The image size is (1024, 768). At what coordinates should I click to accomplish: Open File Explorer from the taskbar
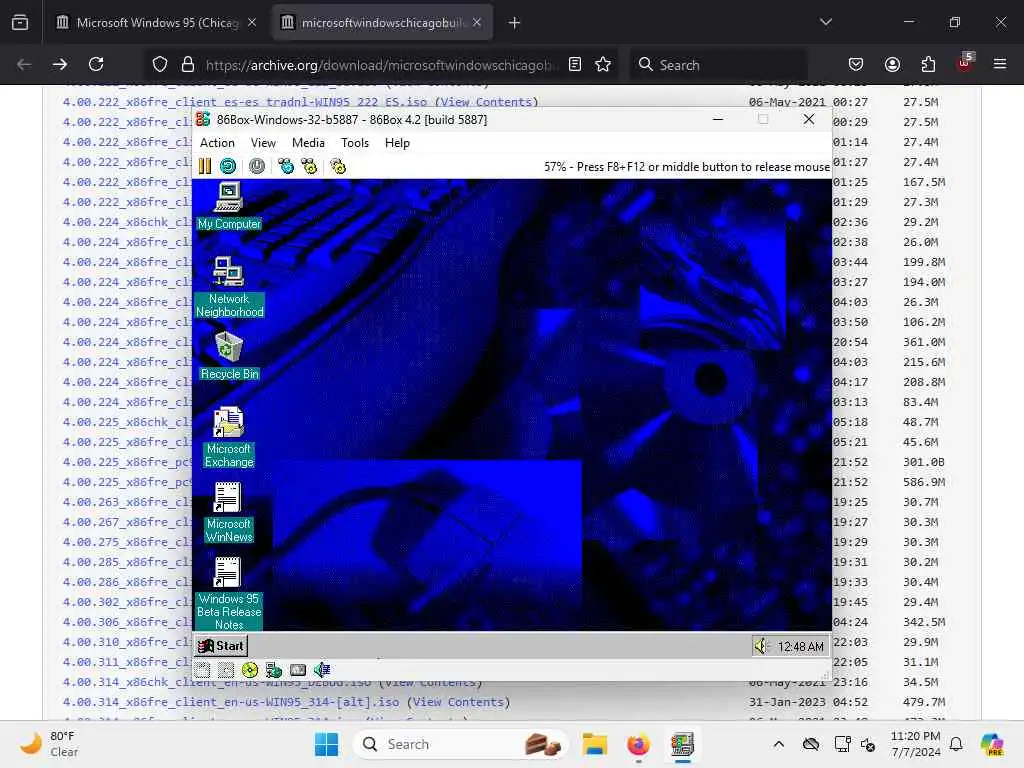[x=595, y=744]
